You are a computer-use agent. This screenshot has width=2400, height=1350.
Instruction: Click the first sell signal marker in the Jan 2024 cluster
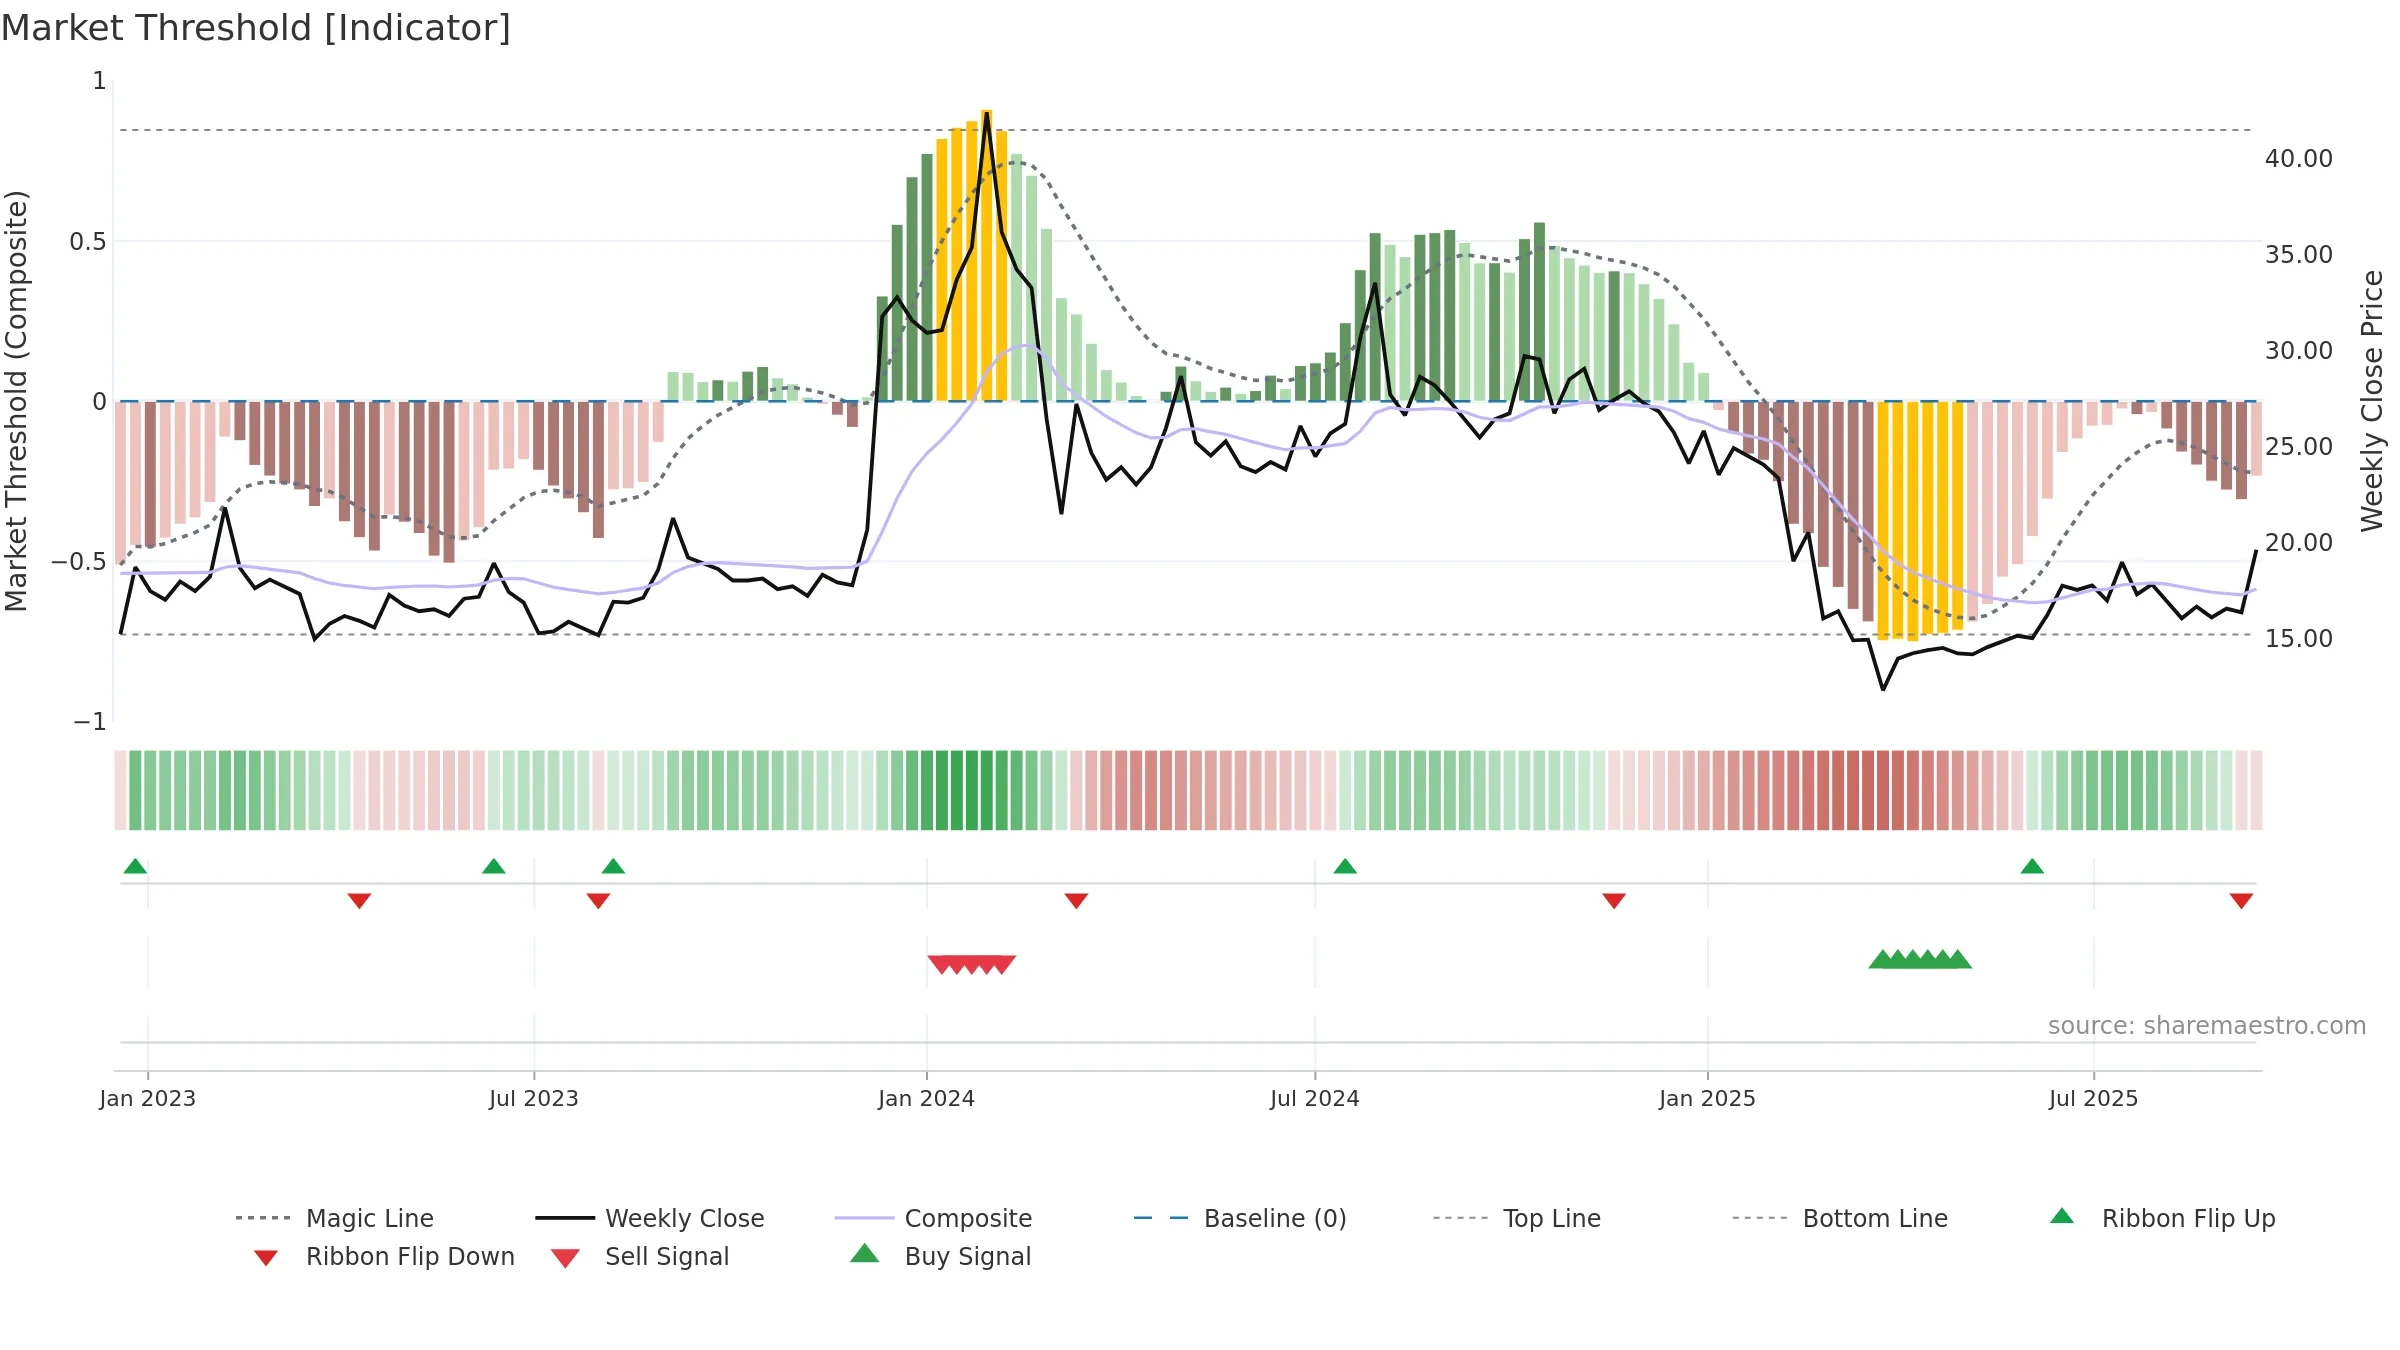(940, 964)
